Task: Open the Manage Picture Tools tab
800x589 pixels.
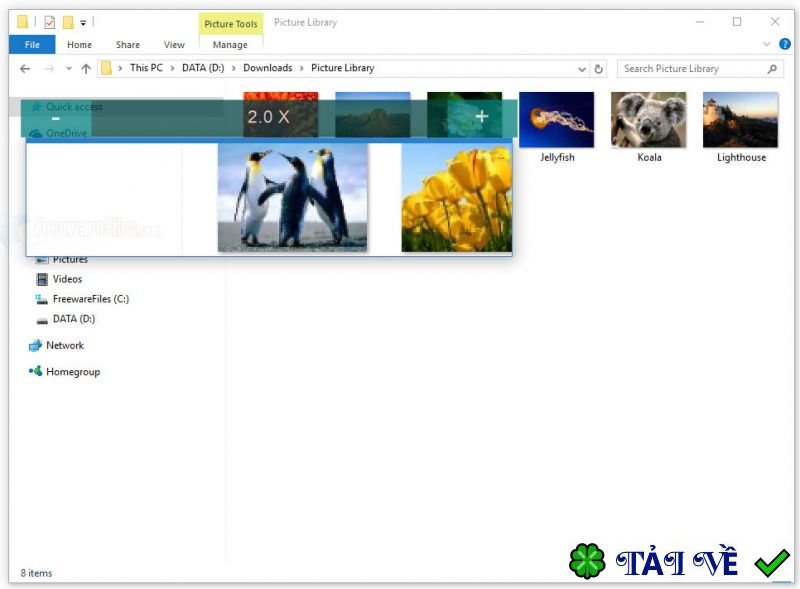Action: tap(230, 45)
